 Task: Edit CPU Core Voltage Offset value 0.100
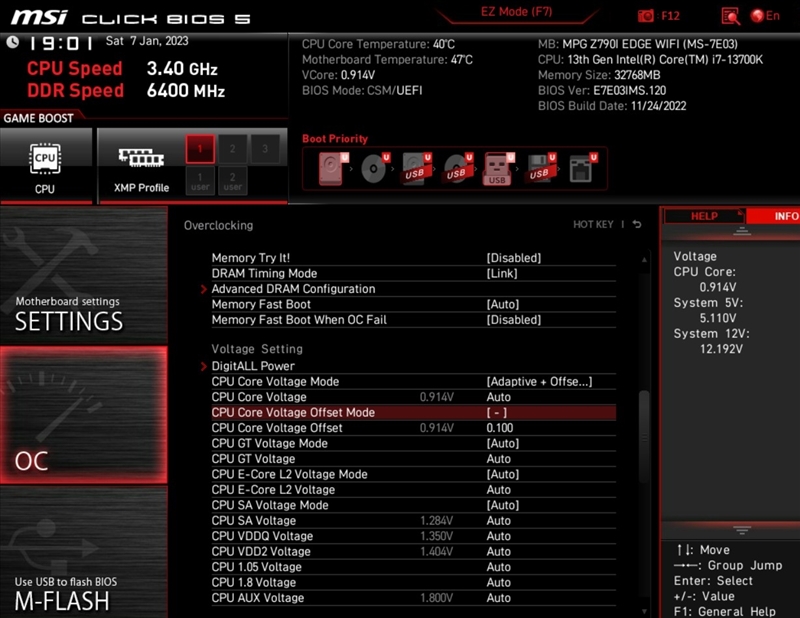499,428
